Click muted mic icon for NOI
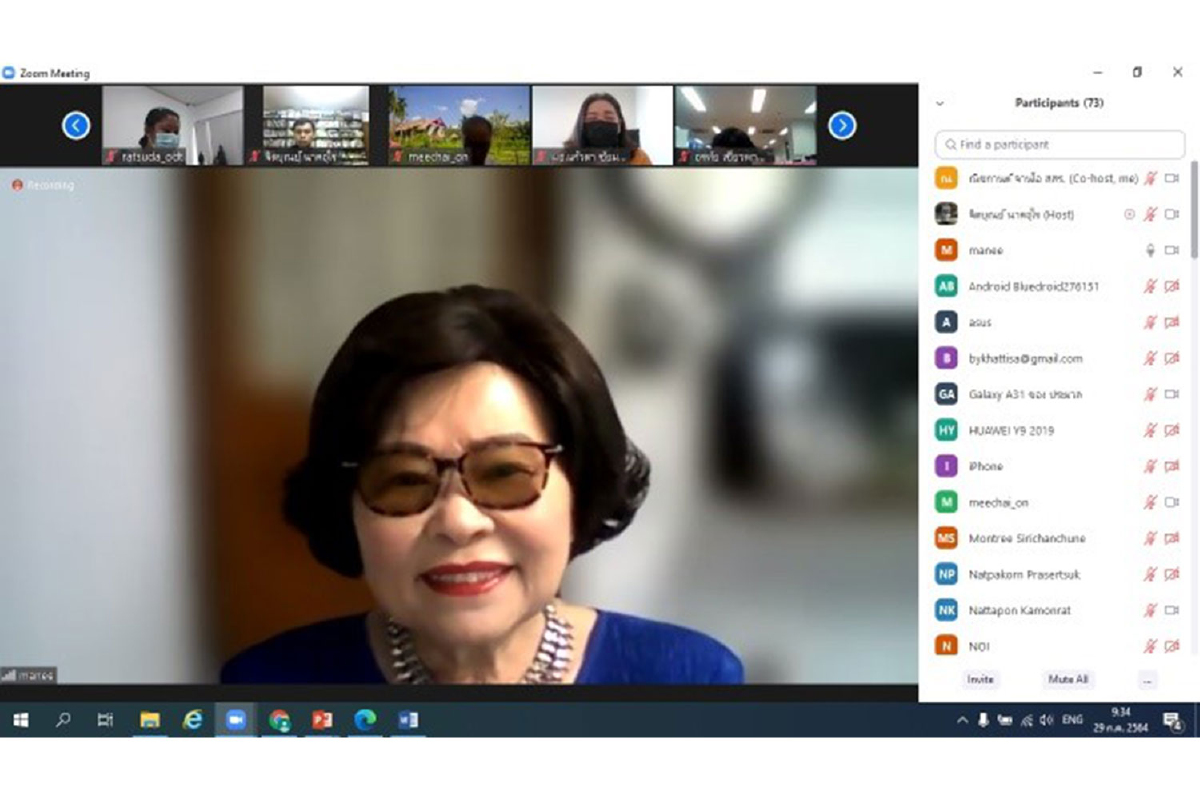This screenshot has width=1200, height=800. click(x=1150, y=646)
